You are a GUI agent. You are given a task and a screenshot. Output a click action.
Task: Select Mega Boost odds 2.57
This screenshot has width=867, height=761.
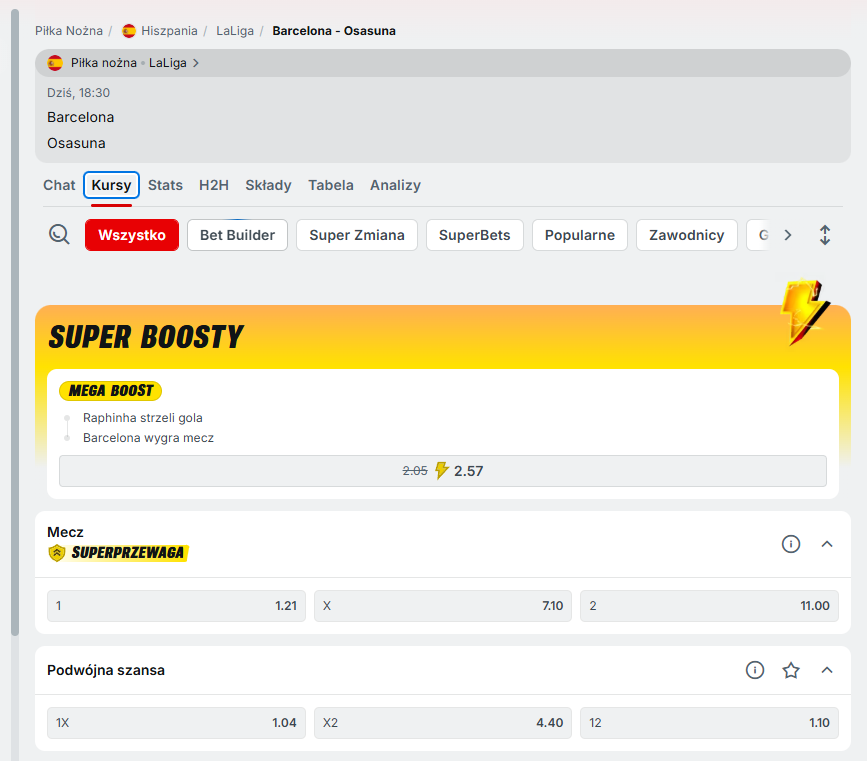pos(443,471)
